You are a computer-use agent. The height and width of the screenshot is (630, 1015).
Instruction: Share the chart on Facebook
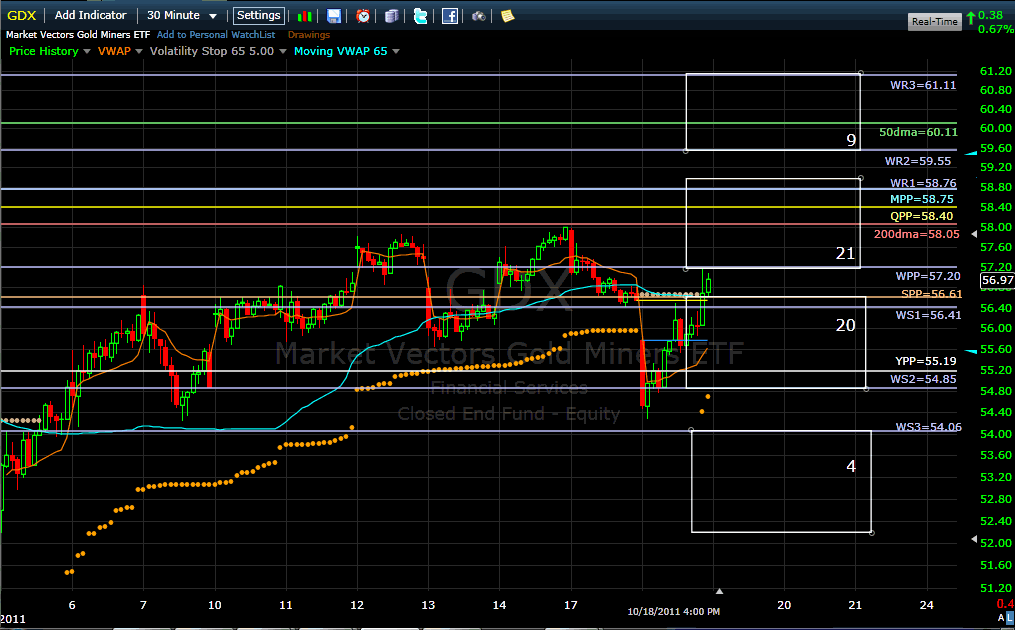point(450,16)
